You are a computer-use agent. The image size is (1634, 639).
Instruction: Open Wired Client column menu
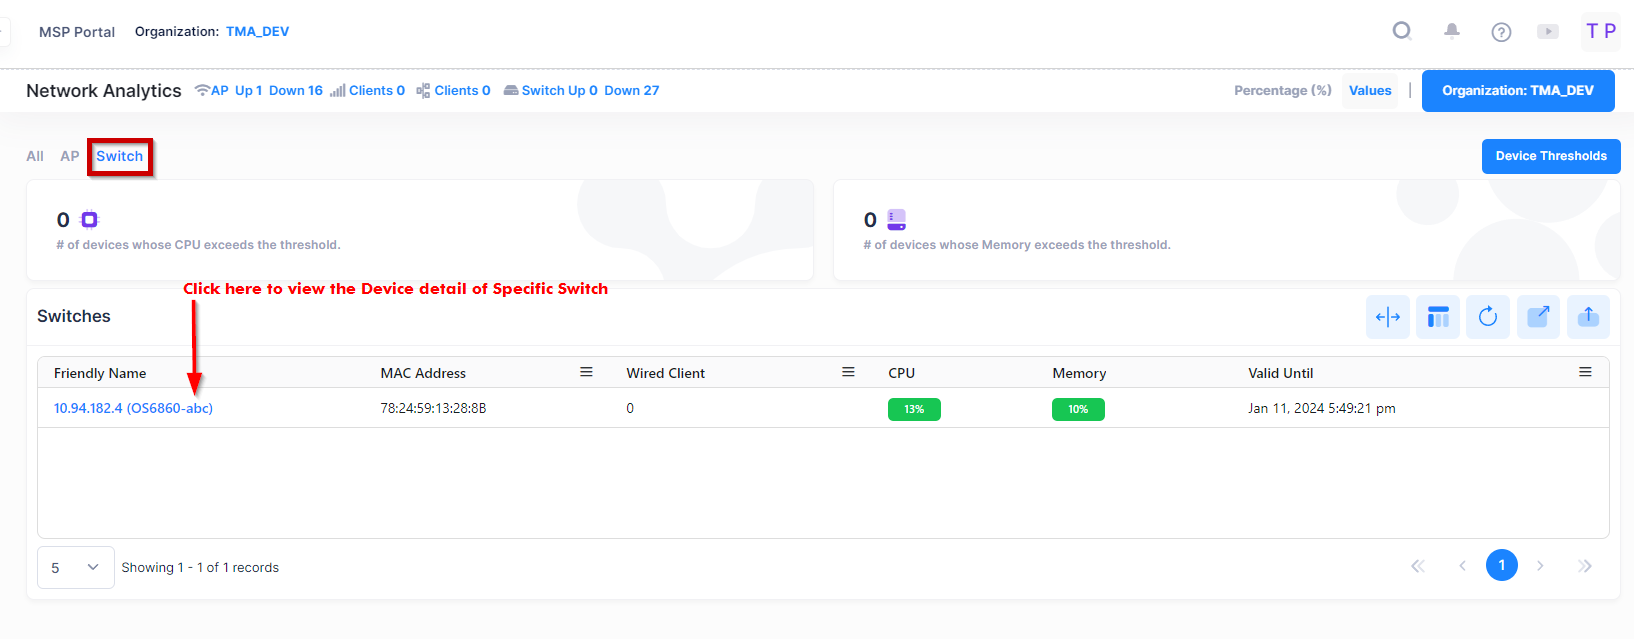(848, 372)
